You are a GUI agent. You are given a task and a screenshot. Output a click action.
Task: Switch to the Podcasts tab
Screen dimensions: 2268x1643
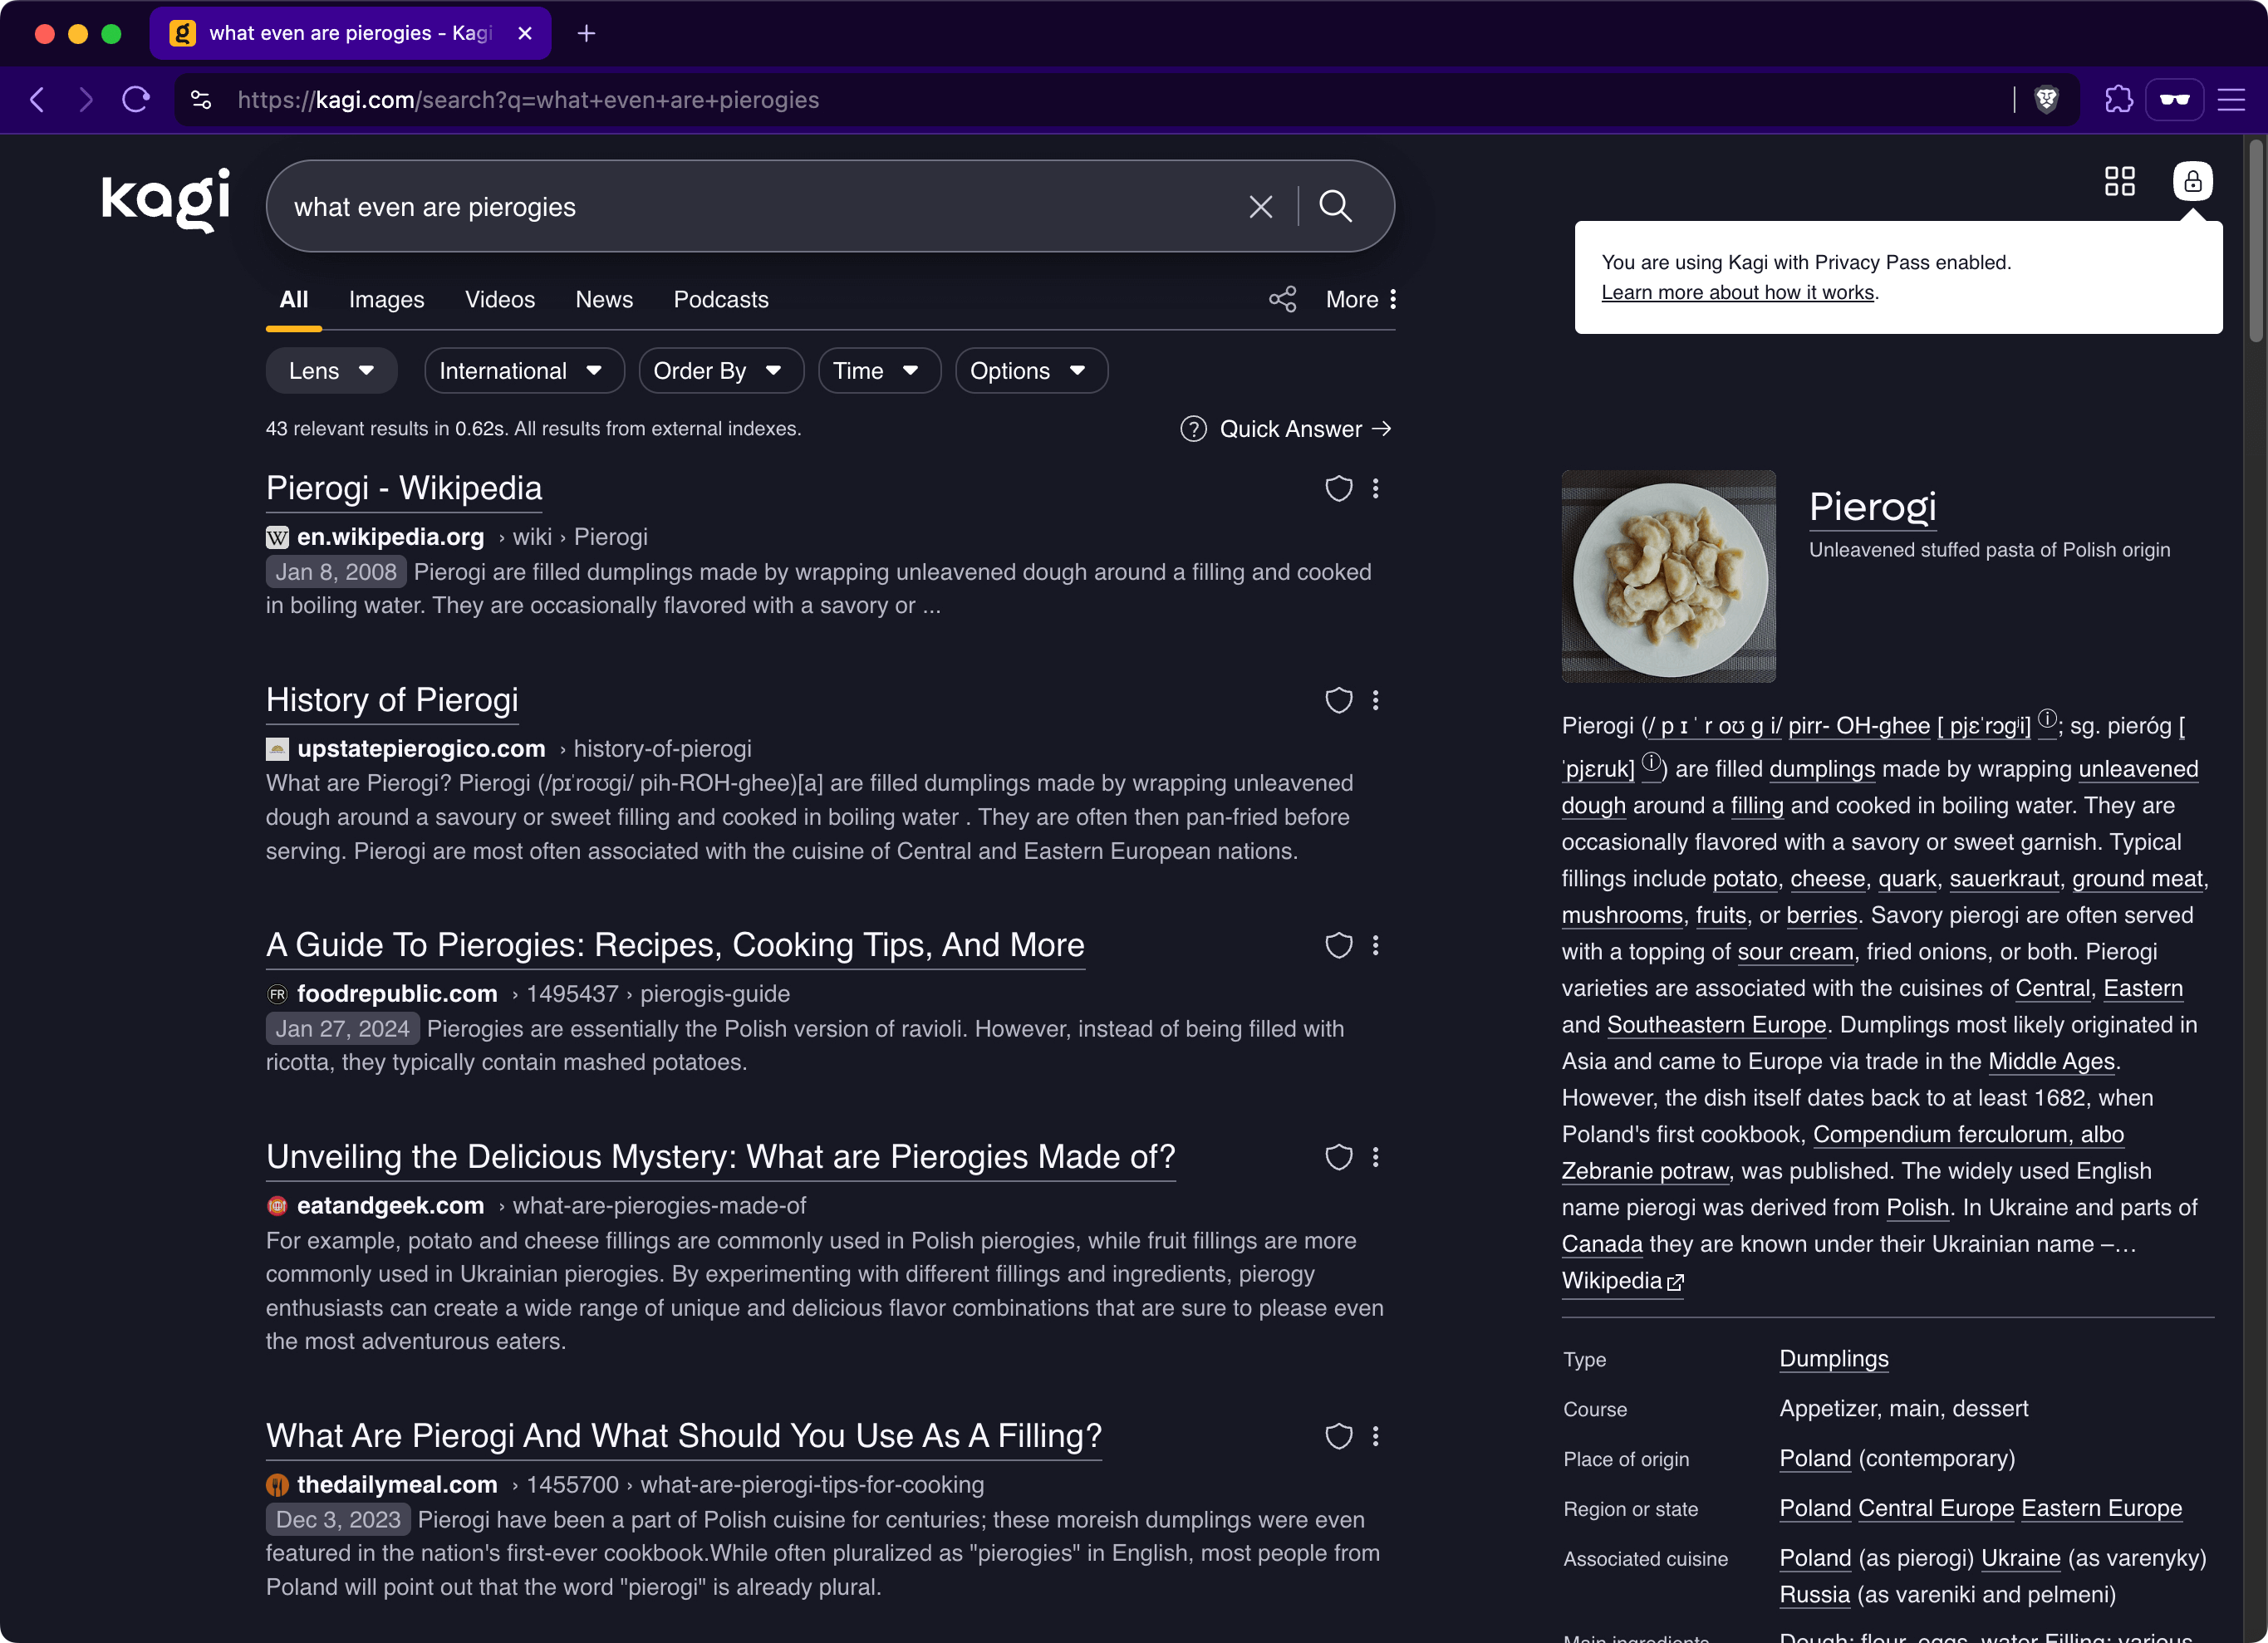[x=721, y=299]
